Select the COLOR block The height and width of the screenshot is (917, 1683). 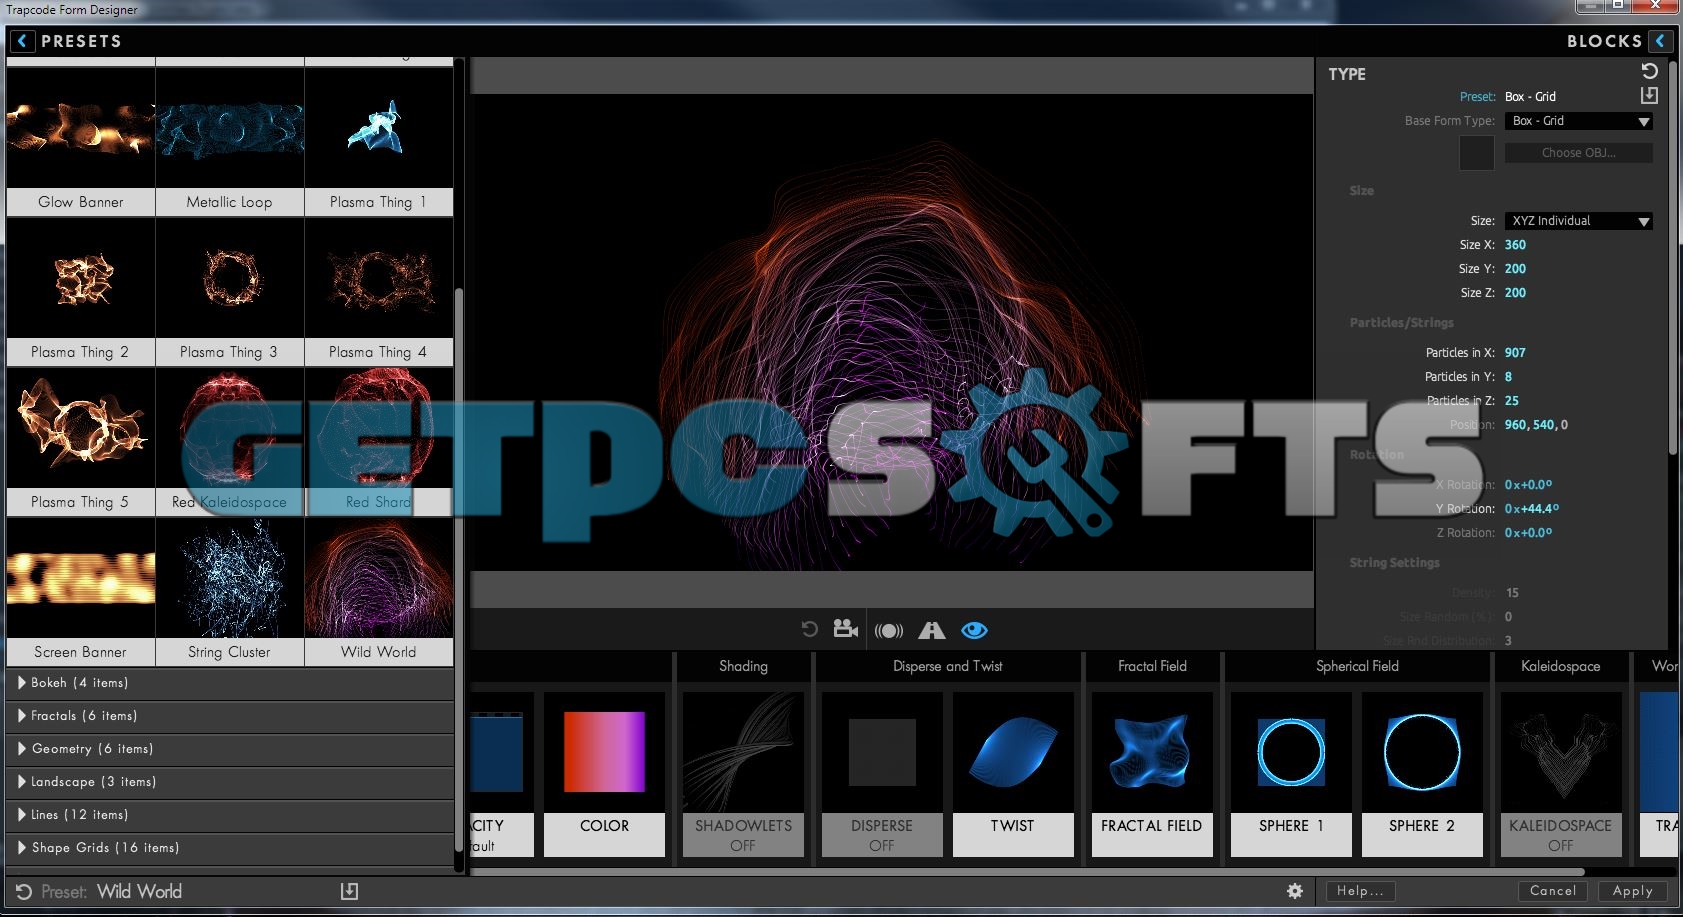(604, 774)
